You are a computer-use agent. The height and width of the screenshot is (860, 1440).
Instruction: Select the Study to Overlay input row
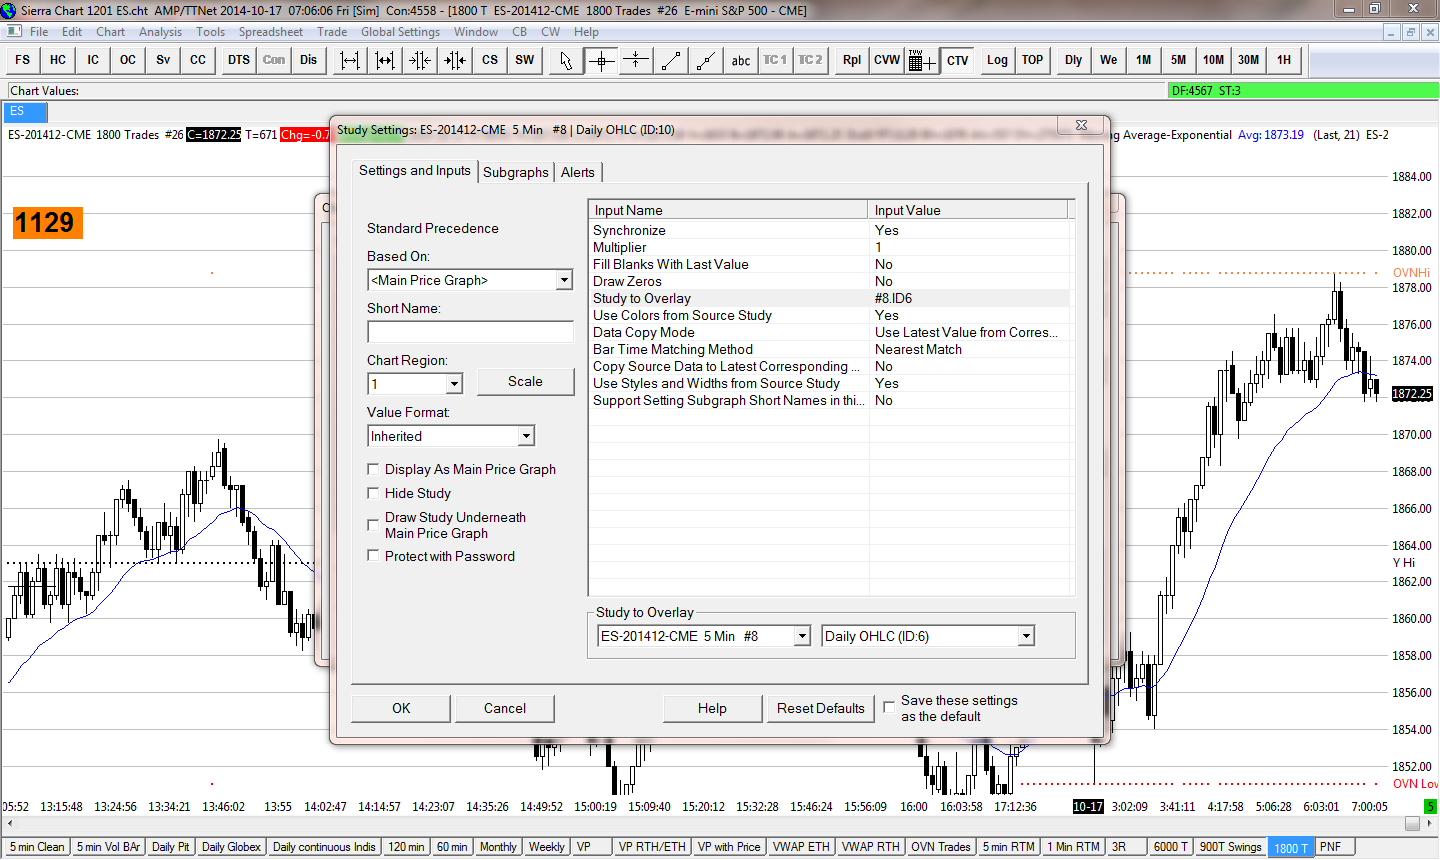(x=829, y=298)
